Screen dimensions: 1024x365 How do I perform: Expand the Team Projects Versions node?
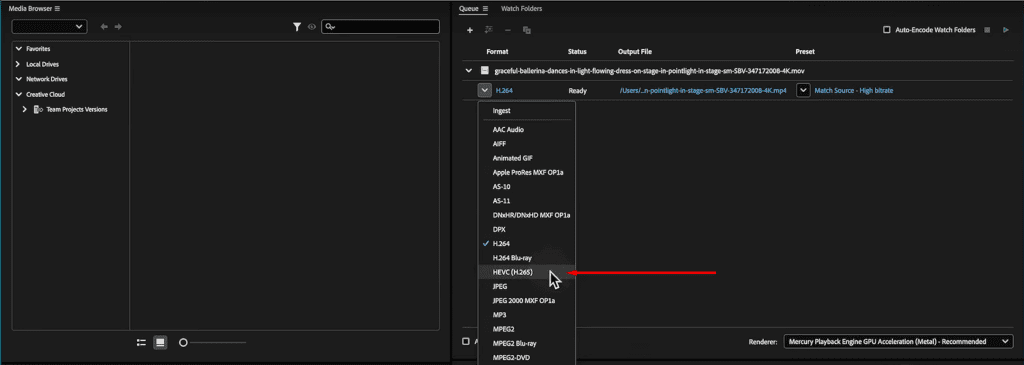24,109
